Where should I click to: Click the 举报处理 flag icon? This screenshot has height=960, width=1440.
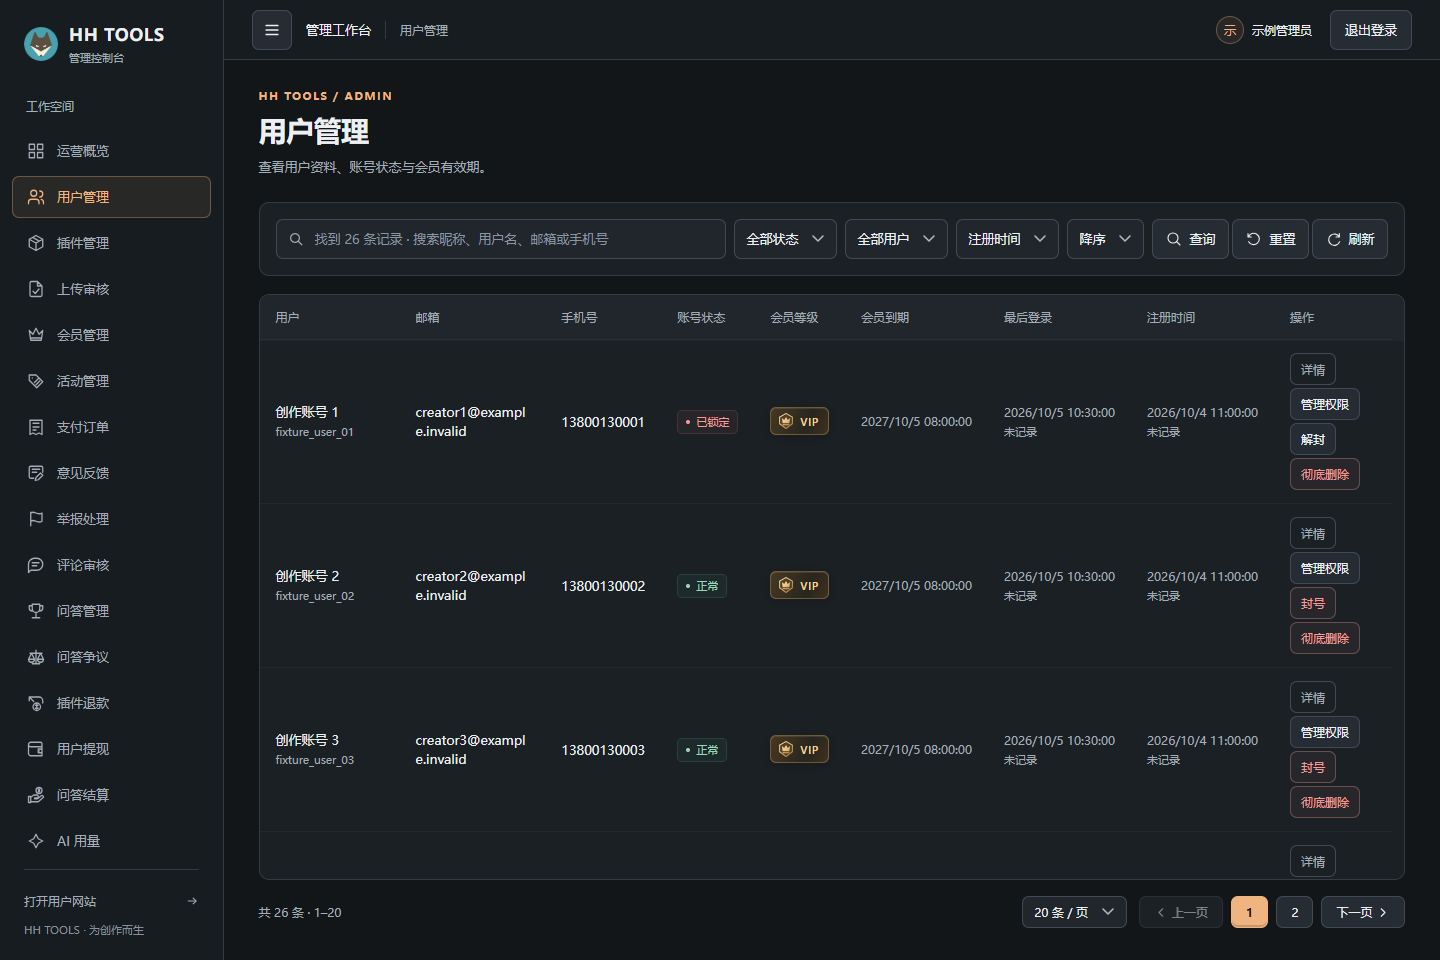click(x=36, y=519)
